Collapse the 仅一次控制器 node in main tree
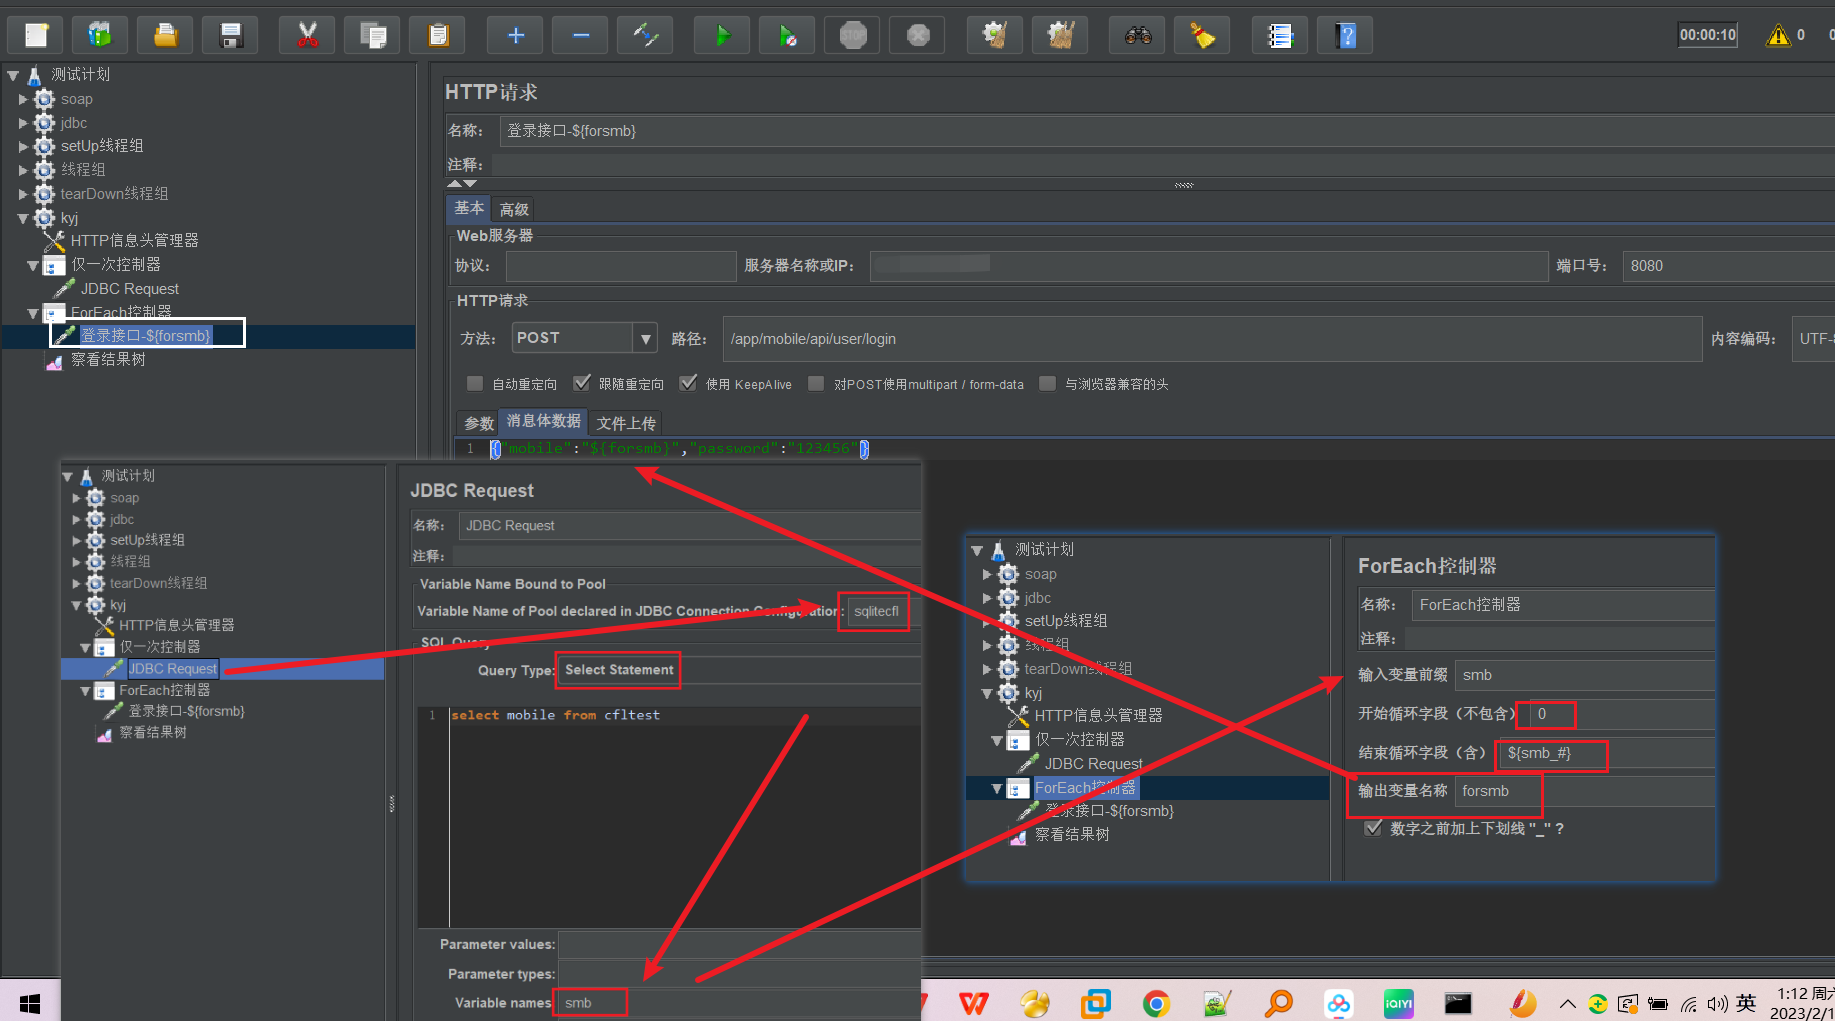Viewport: 1835px width, 1021px height. 33,265
